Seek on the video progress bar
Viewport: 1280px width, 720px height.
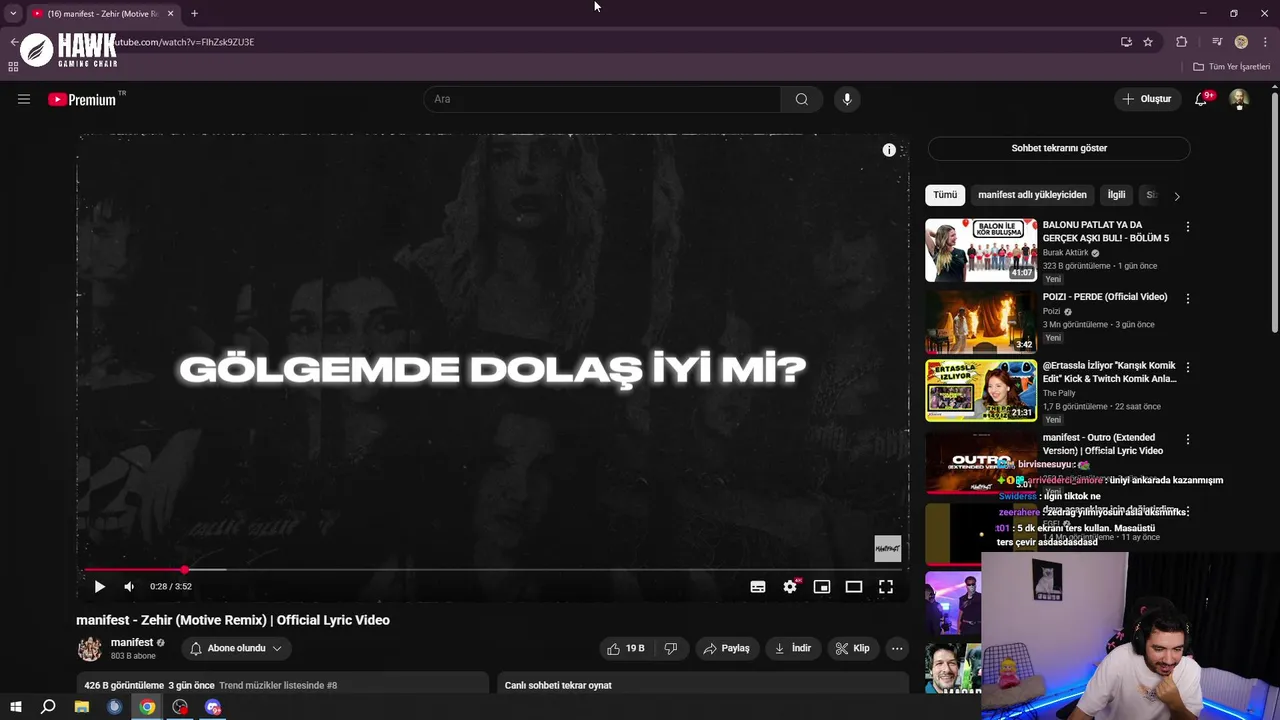pos(492,570)
